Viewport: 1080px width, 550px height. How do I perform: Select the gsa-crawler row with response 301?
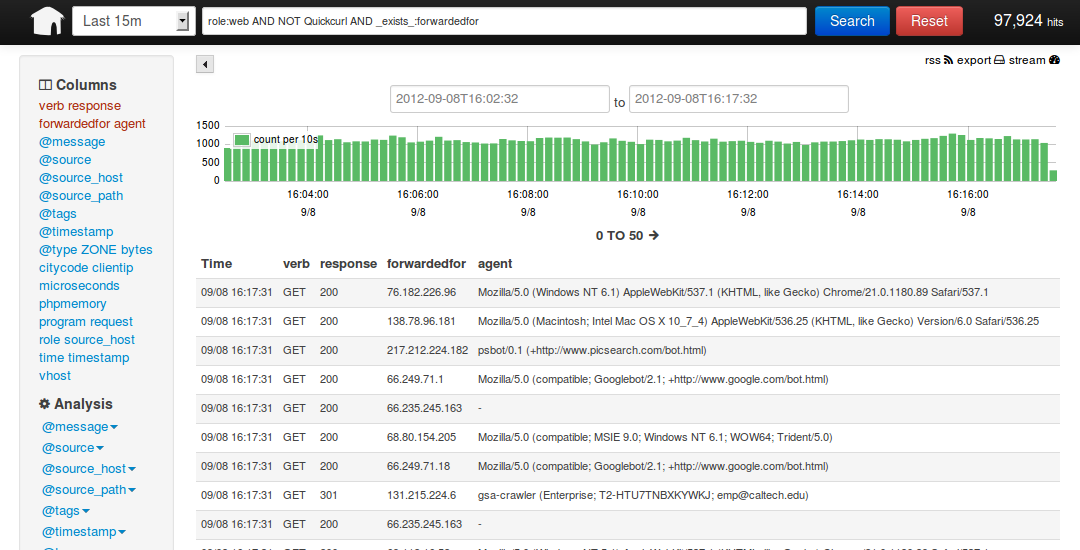pos(627,495)
